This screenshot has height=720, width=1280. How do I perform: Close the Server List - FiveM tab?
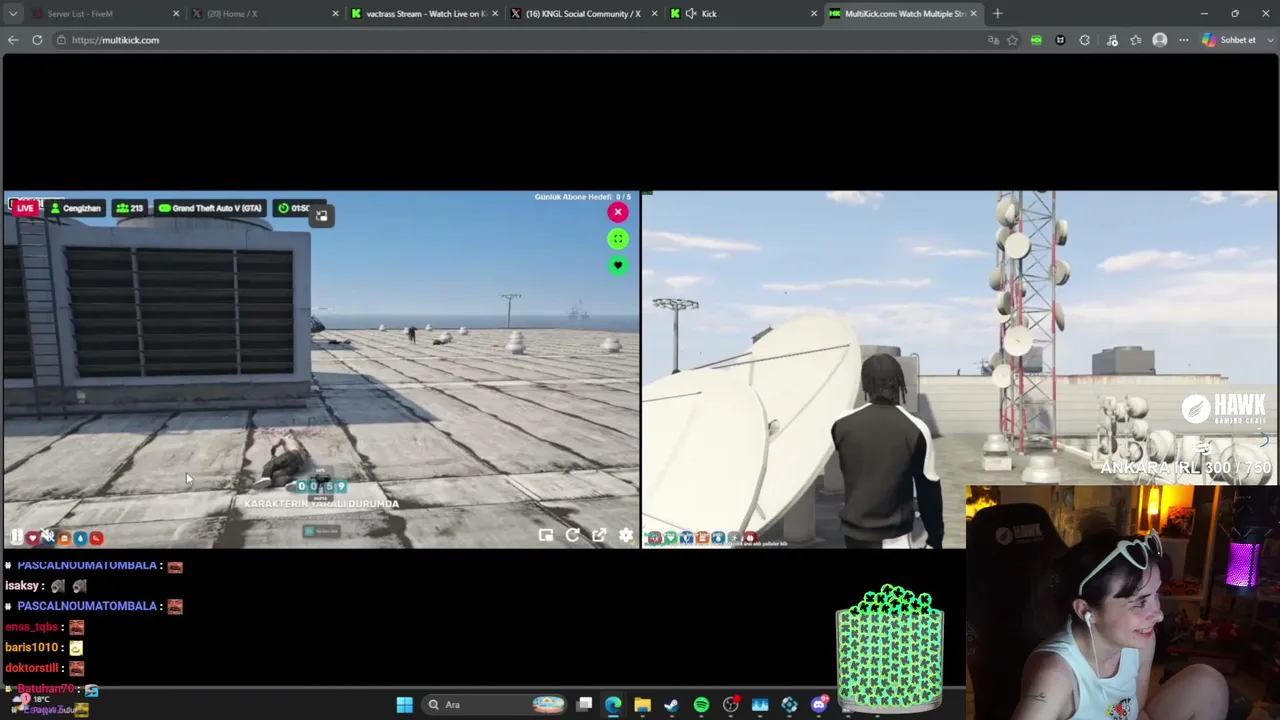tap(176, 14)
